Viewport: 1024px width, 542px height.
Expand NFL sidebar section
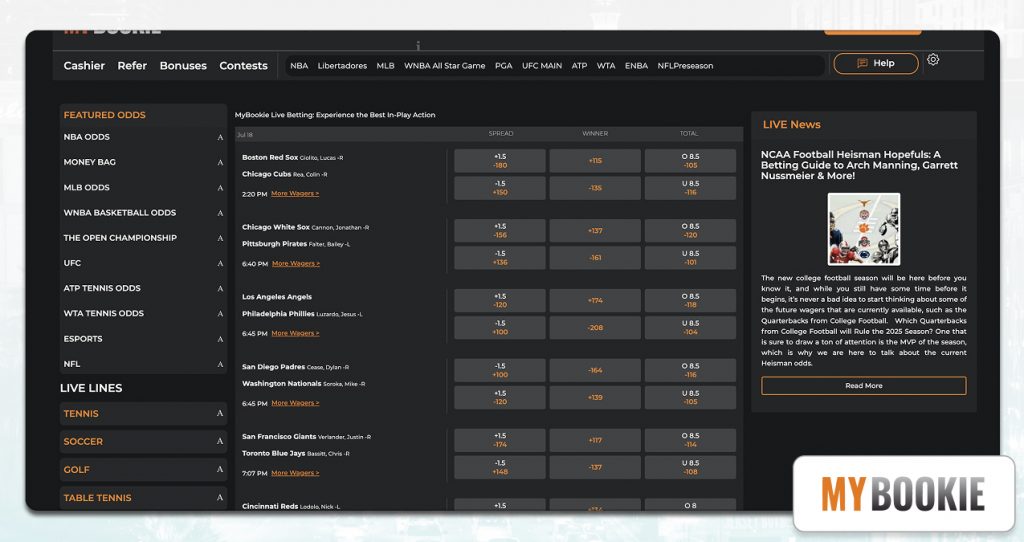pos(143,364)
